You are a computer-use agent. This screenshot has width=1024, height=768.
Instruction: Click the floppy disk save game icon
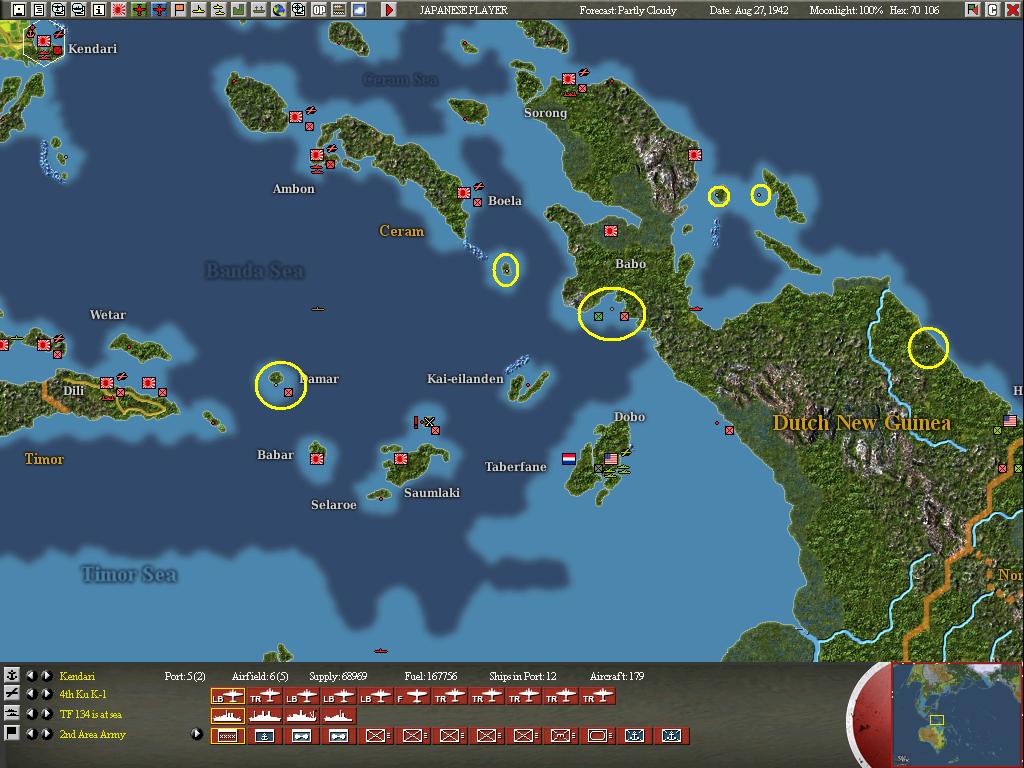tap(19, 10)
